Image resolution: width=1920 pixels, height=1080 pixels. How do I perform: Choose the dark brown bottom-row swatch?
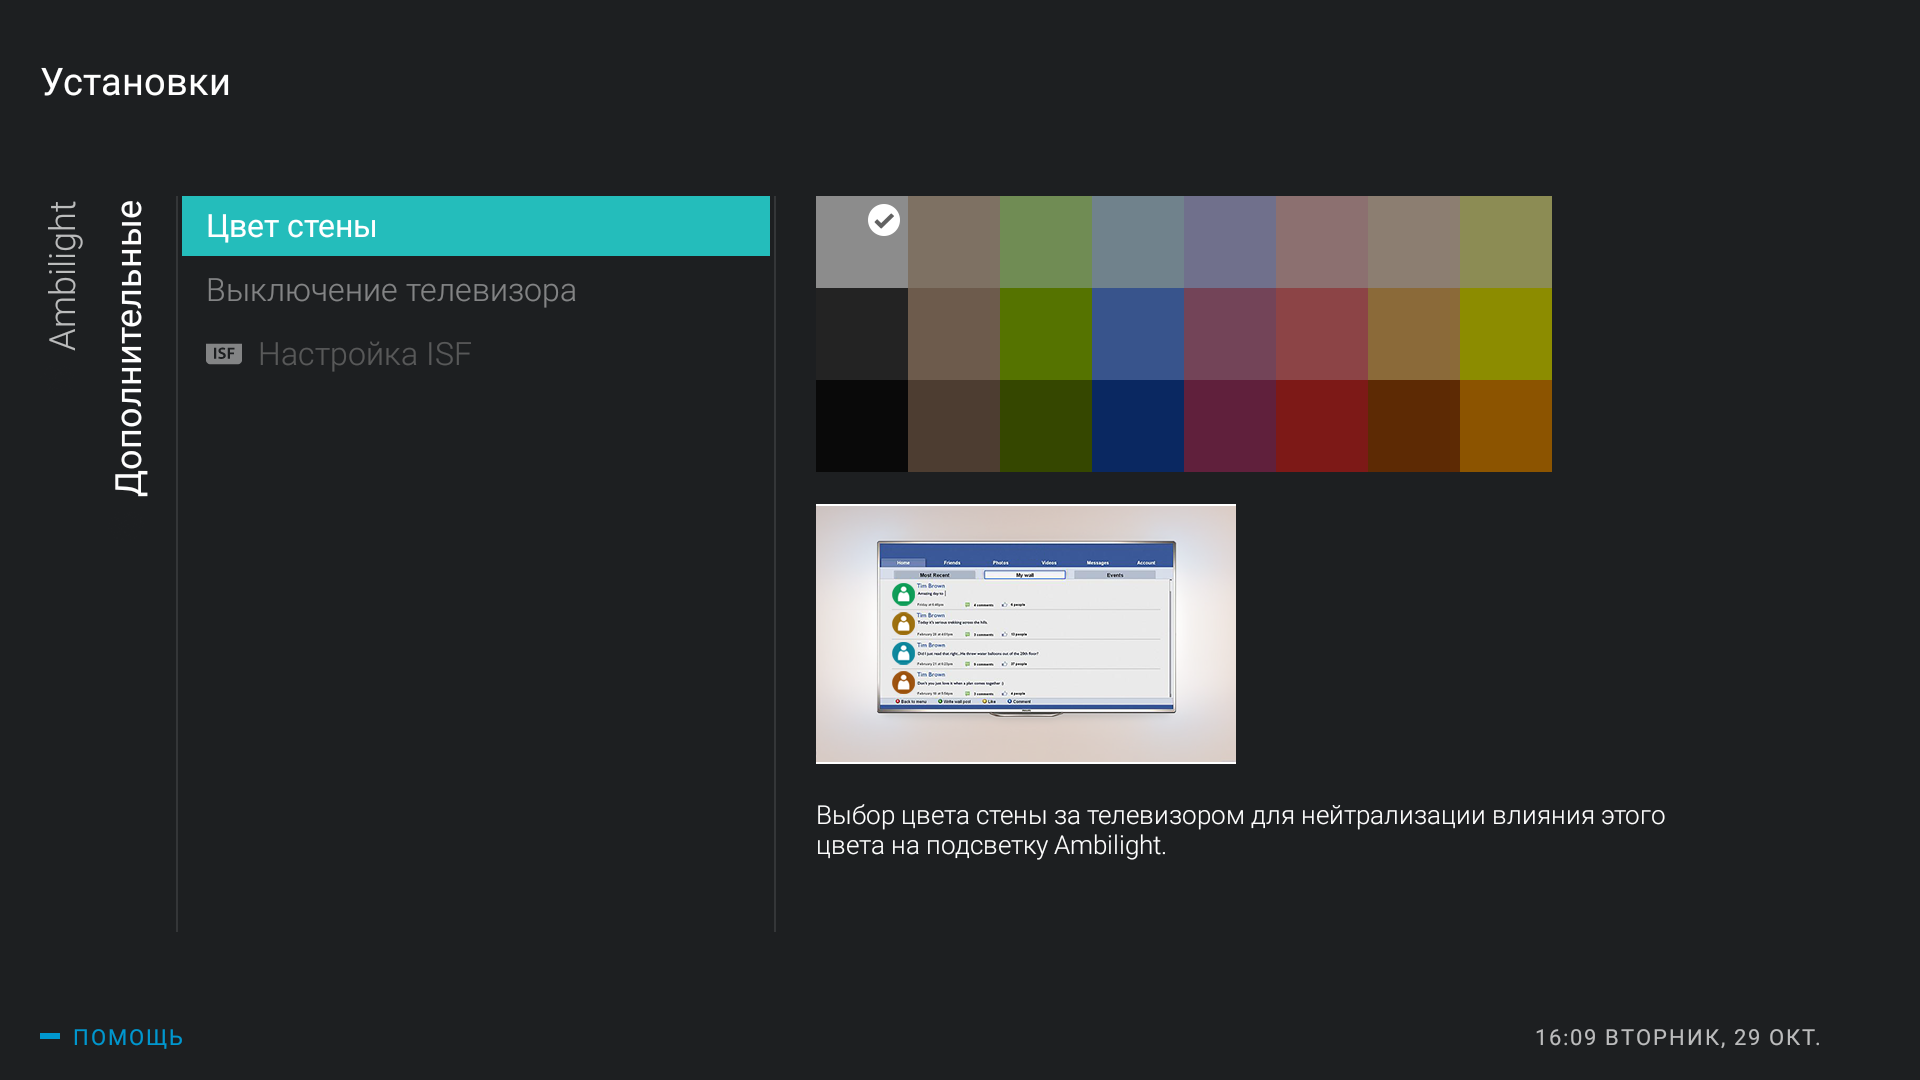pos(953,426)
